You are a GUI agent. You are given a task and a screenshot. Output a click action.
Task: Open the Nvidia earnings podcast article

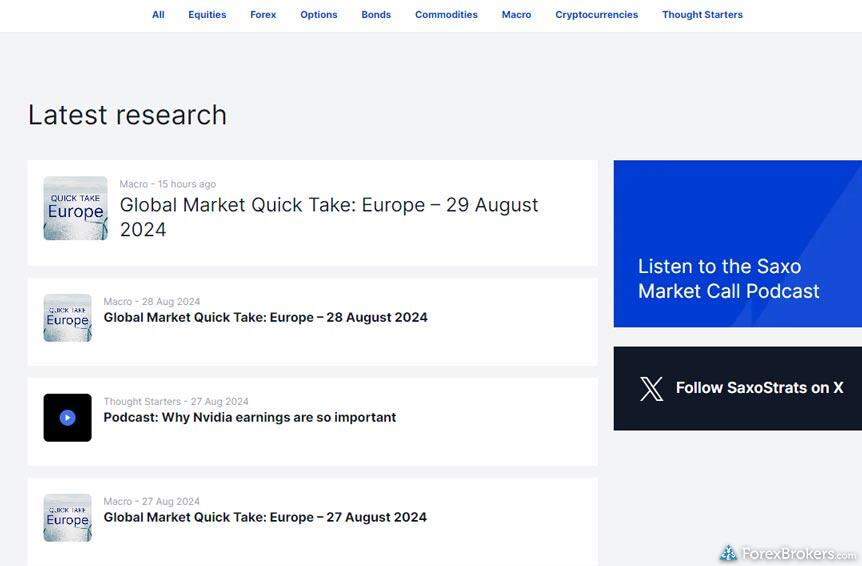250,418
